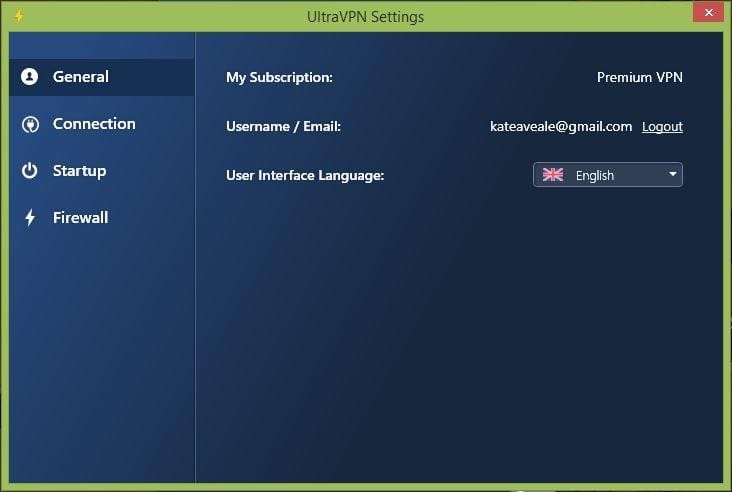
Task: Click the Startup power icon
Action: pyautogui.click(x=29, y=171)
